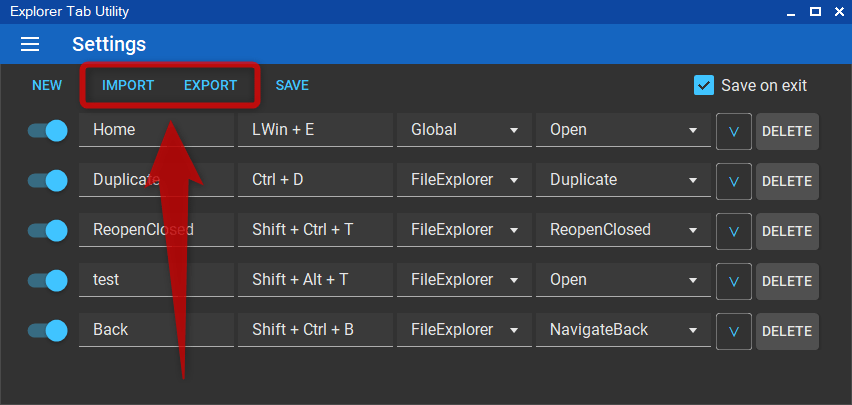Disable the Home hotkey toggle
Viewport: 852px width, 405px height.
click(48, 131)
